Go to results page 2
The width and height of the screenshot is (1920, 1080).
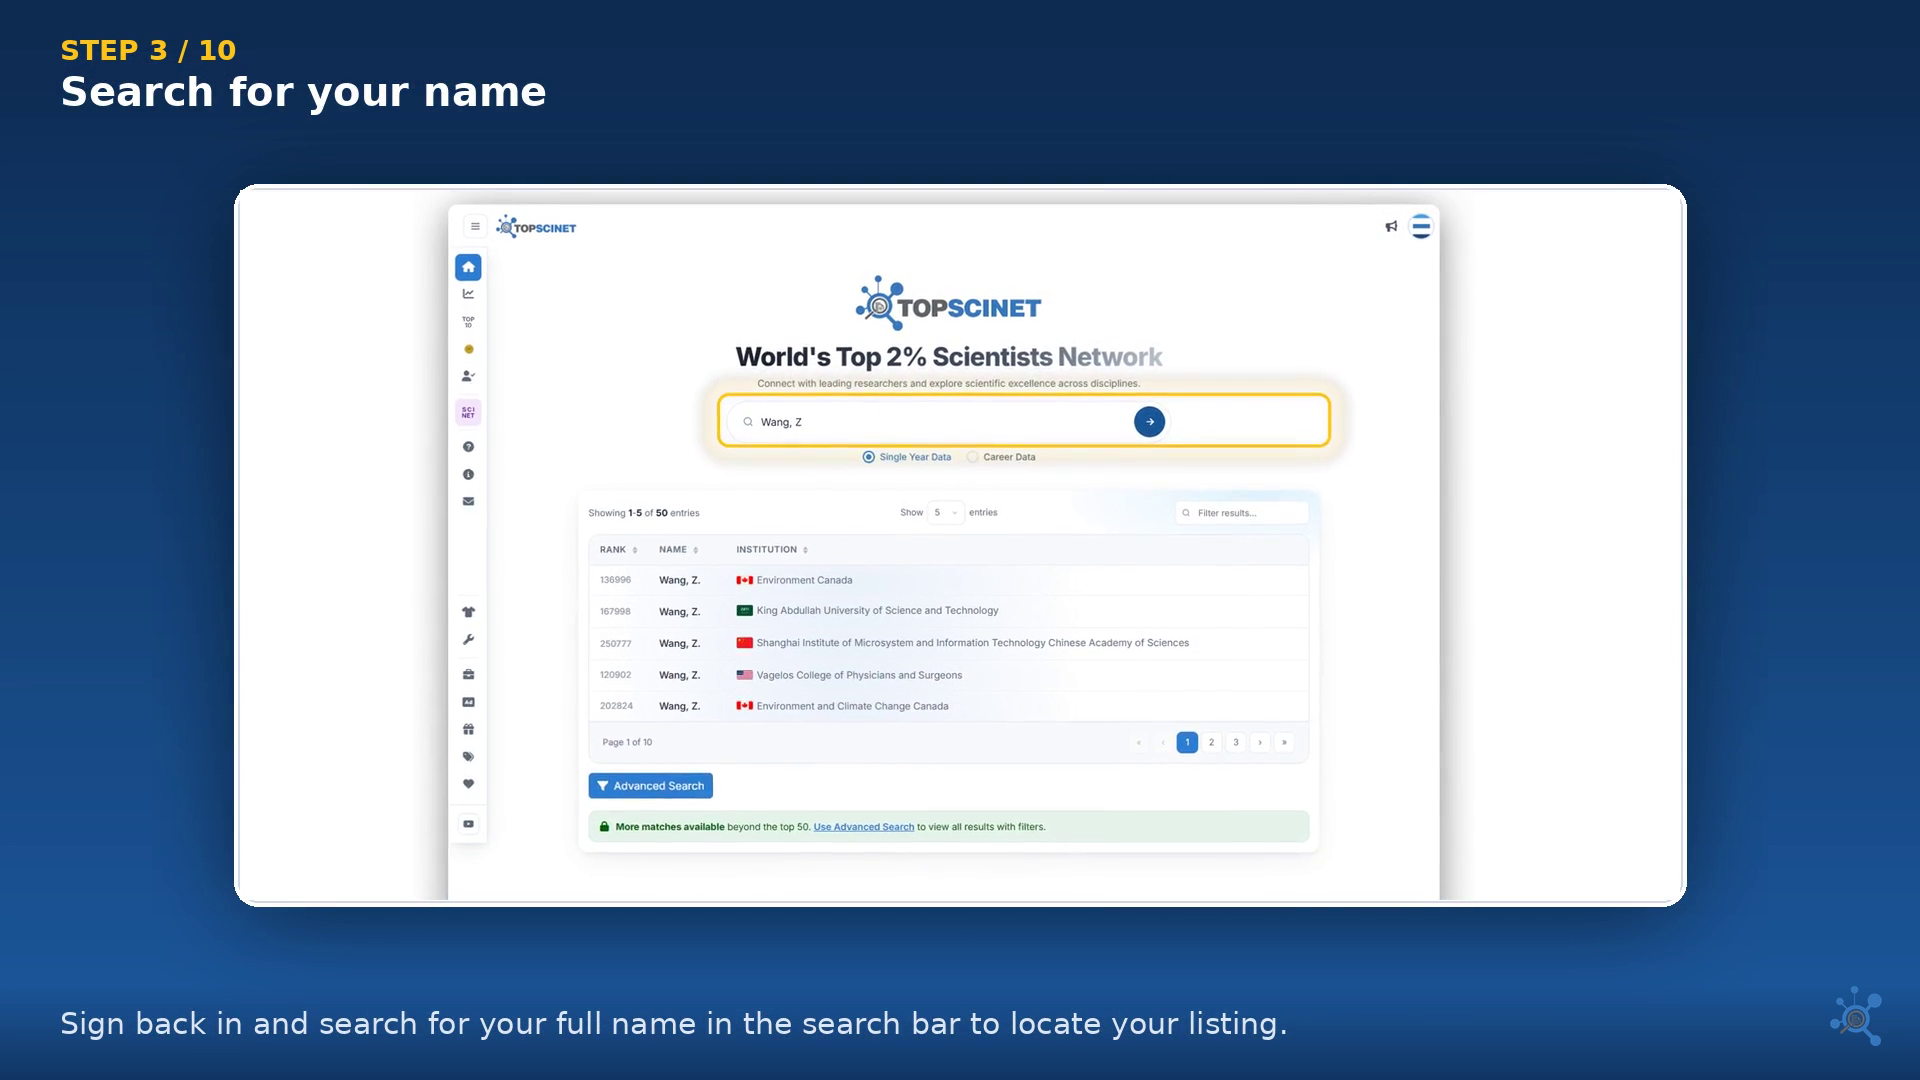(1211, 742)
